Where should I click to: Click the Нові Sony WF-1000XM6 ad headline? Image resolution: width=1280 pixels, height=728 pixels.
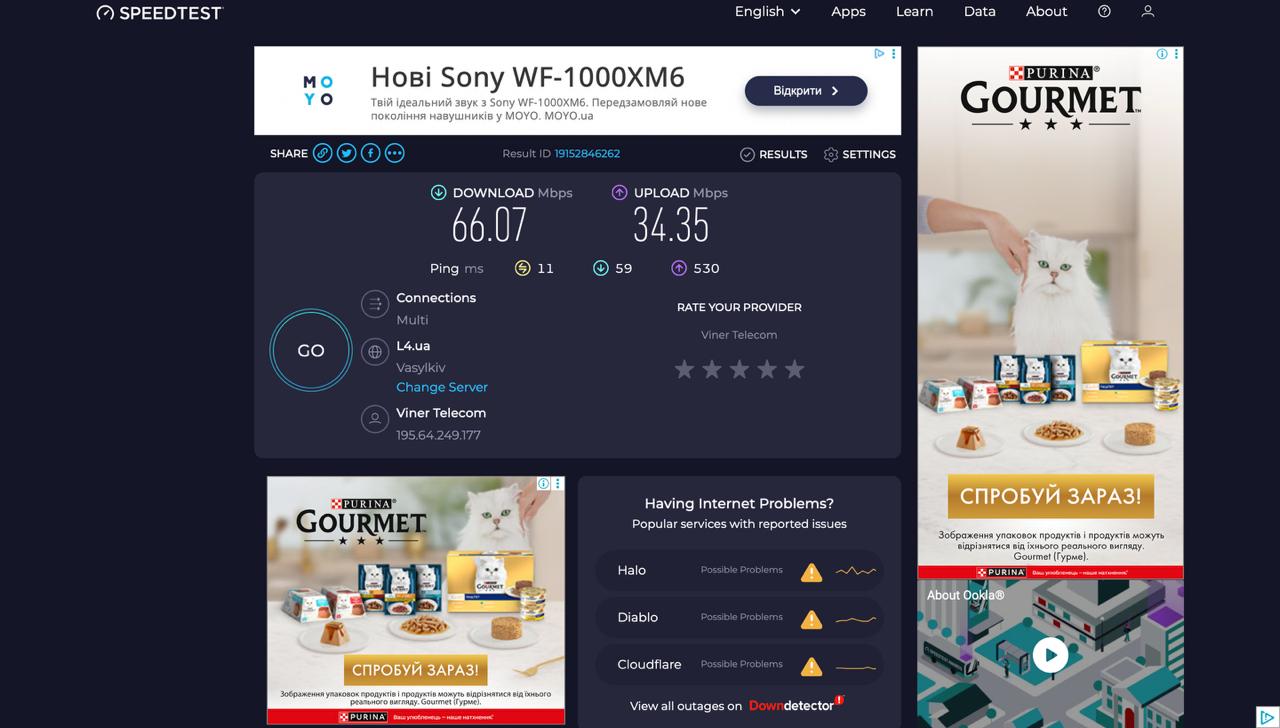tap(528, 77)
